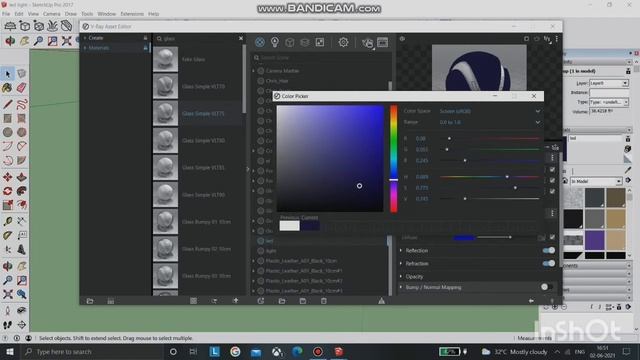Click the left arrow icon at panel bottom
640x360 pixels.
531,301
